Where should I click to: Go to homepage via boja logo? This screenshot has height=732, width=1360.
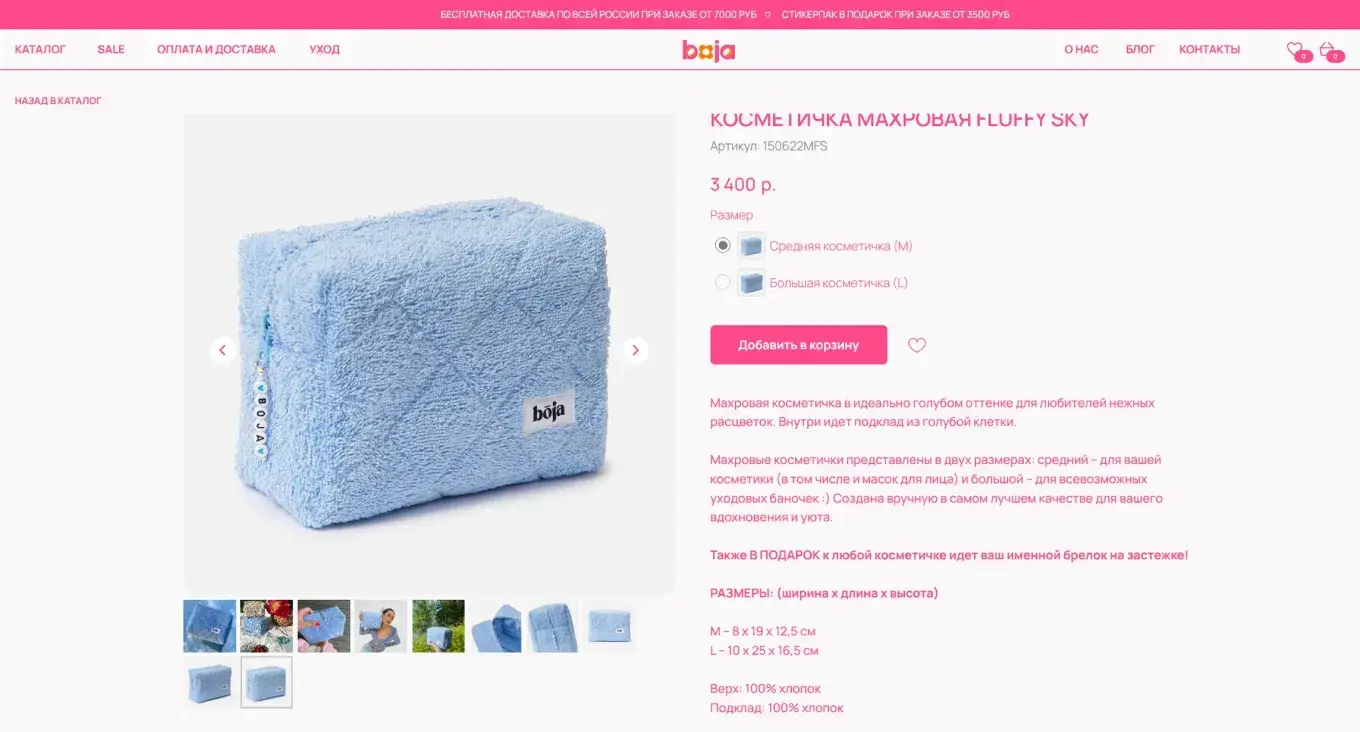click(709, 50)
